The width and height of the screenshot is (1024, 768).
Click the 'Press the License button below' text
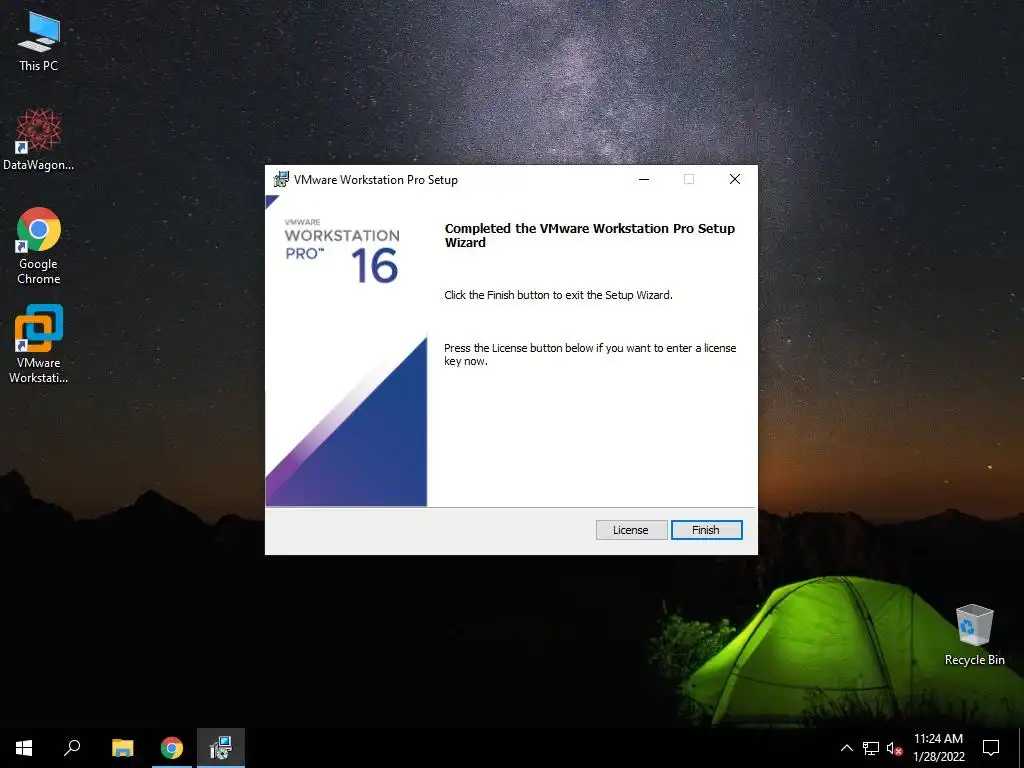tap(590, 355)
